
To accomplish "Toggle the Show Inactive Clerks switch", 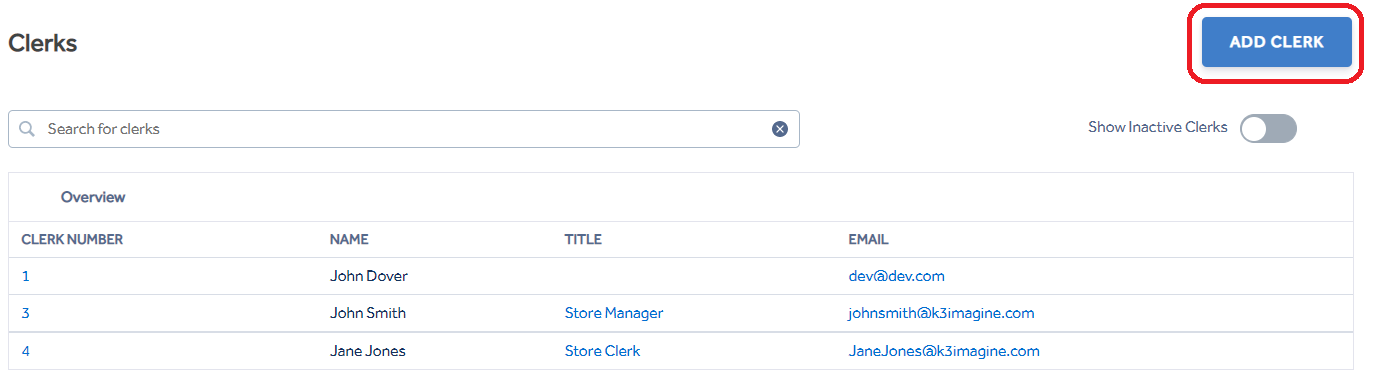I will click(1268, 128).
